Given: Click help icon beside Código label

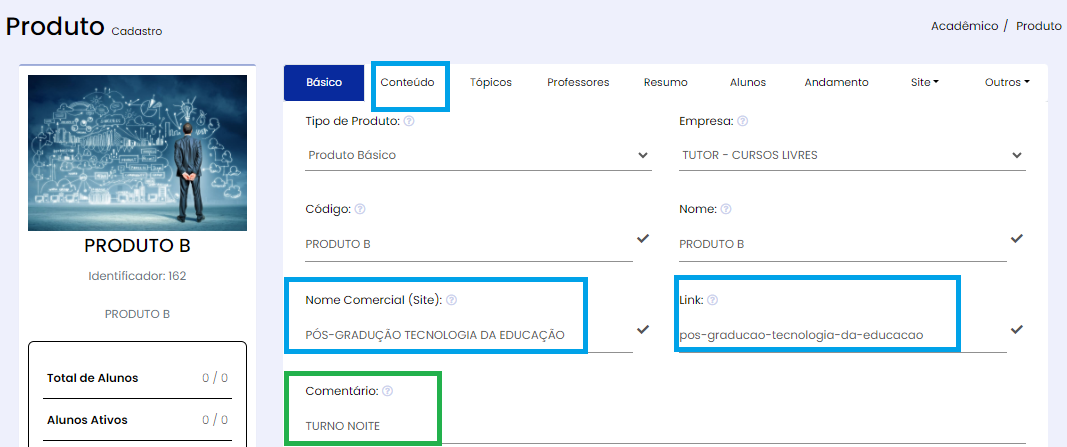Looking at the screenshot, I should click(x=360, y=210).
